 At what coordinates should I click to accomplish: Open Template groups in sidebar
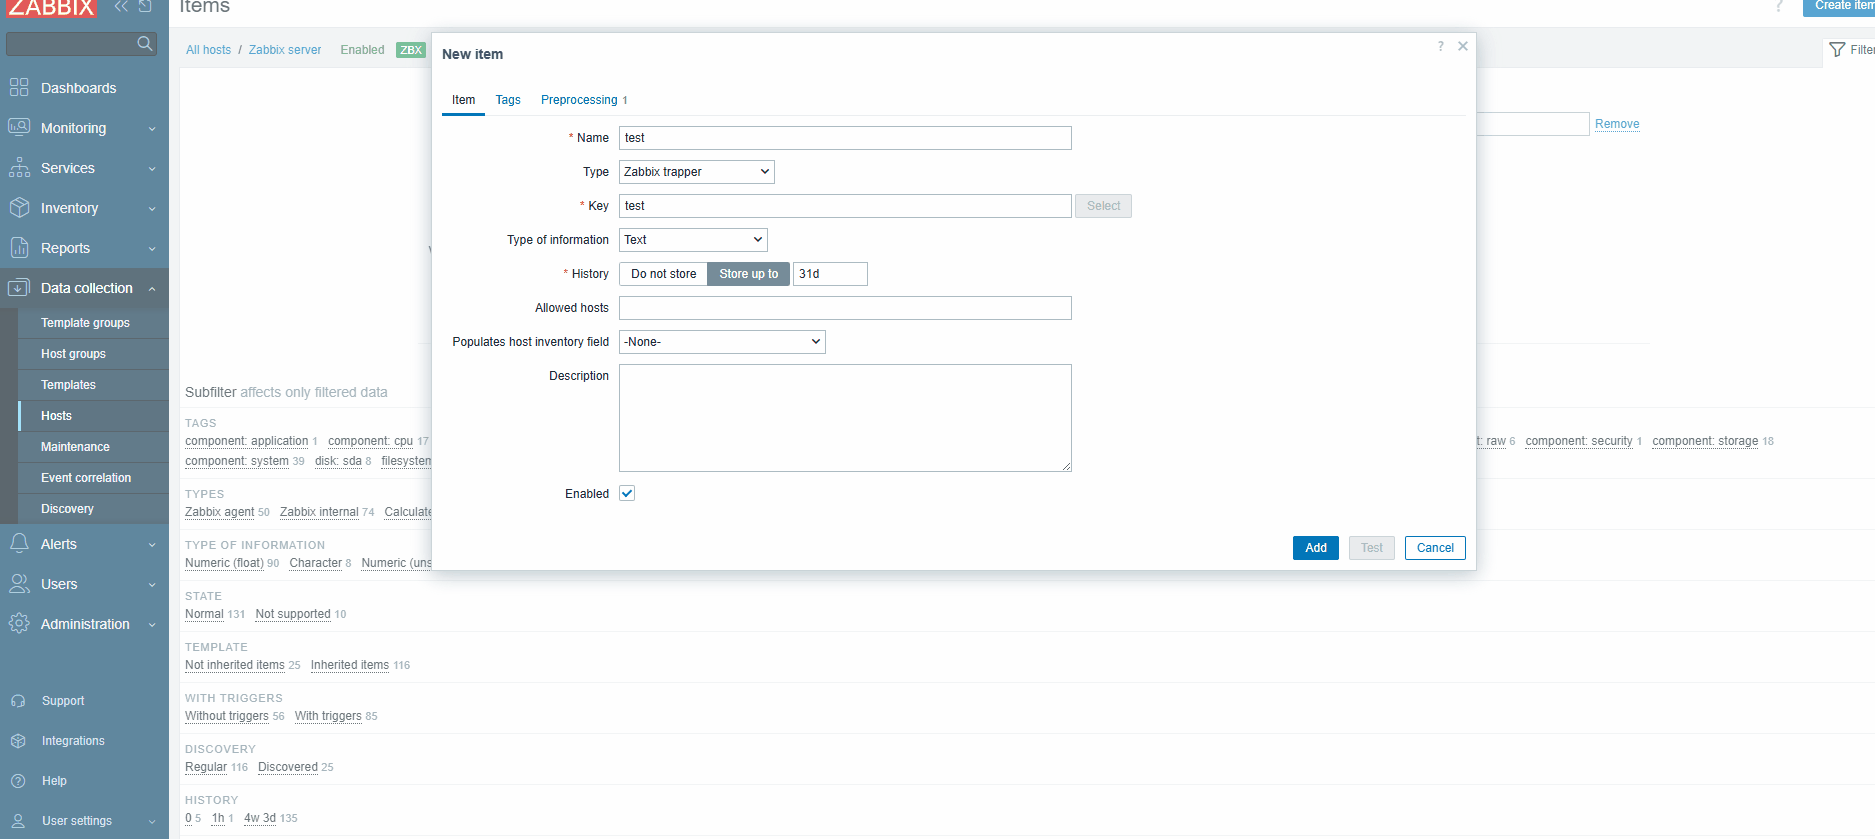[x=85, y=323]
